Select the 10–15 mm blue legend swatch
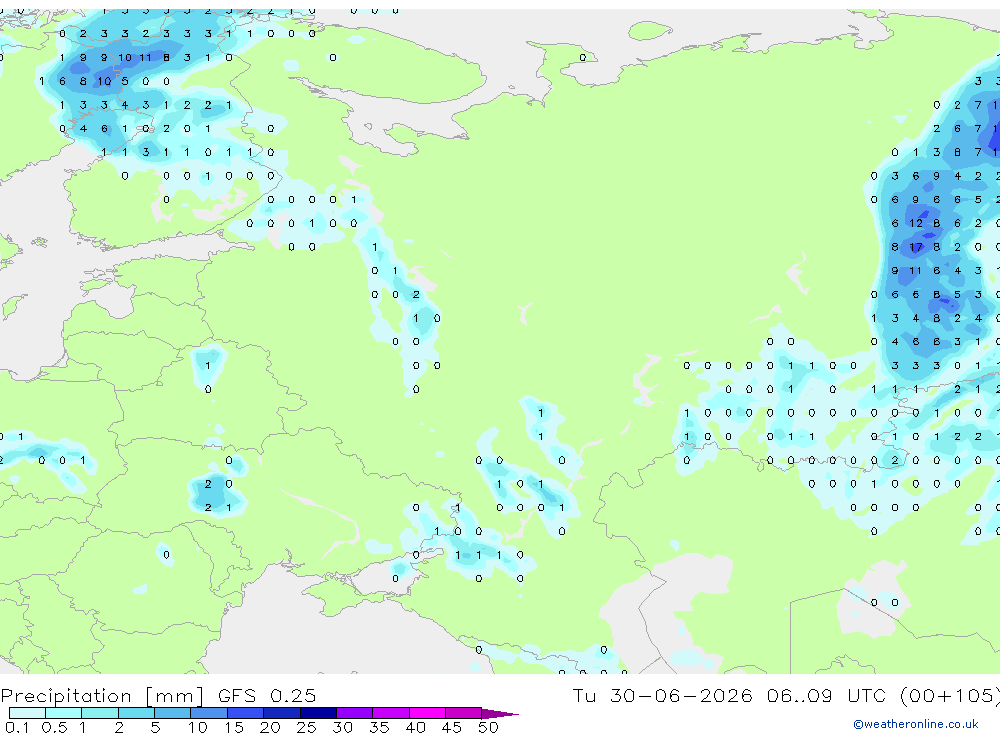The width and height of the screenshot is (1000, 733). click(x=209, y=713)
